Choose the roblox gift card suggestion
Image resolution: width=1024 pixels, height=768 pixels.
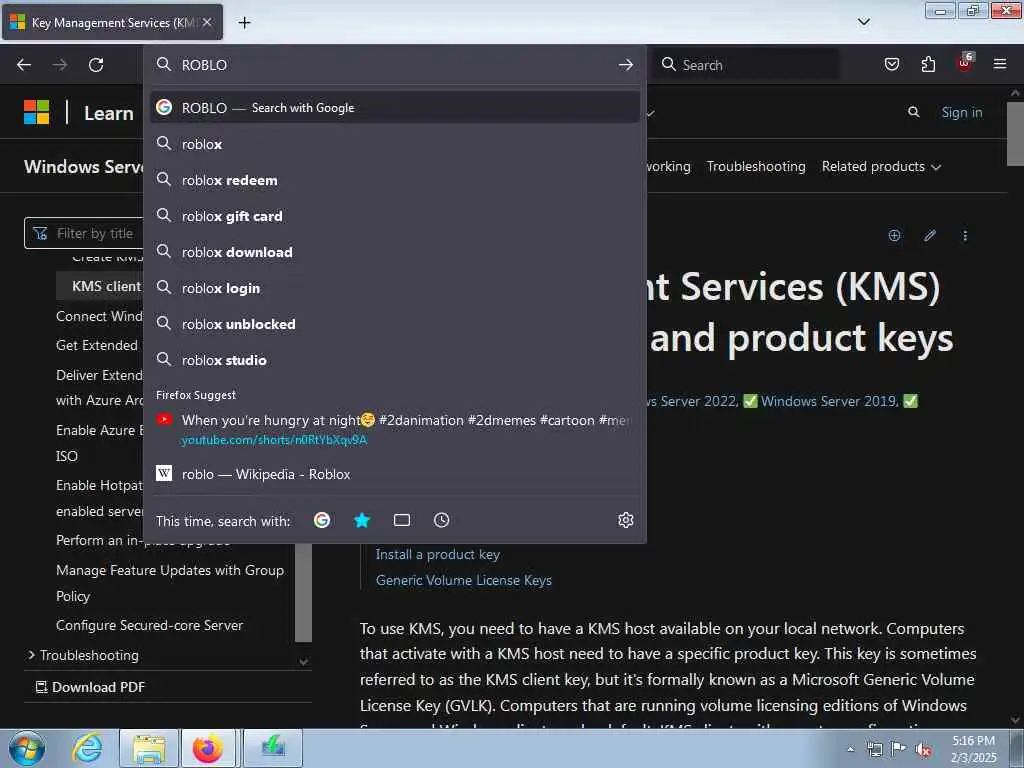pyautogui.click(x=394, y=216)
